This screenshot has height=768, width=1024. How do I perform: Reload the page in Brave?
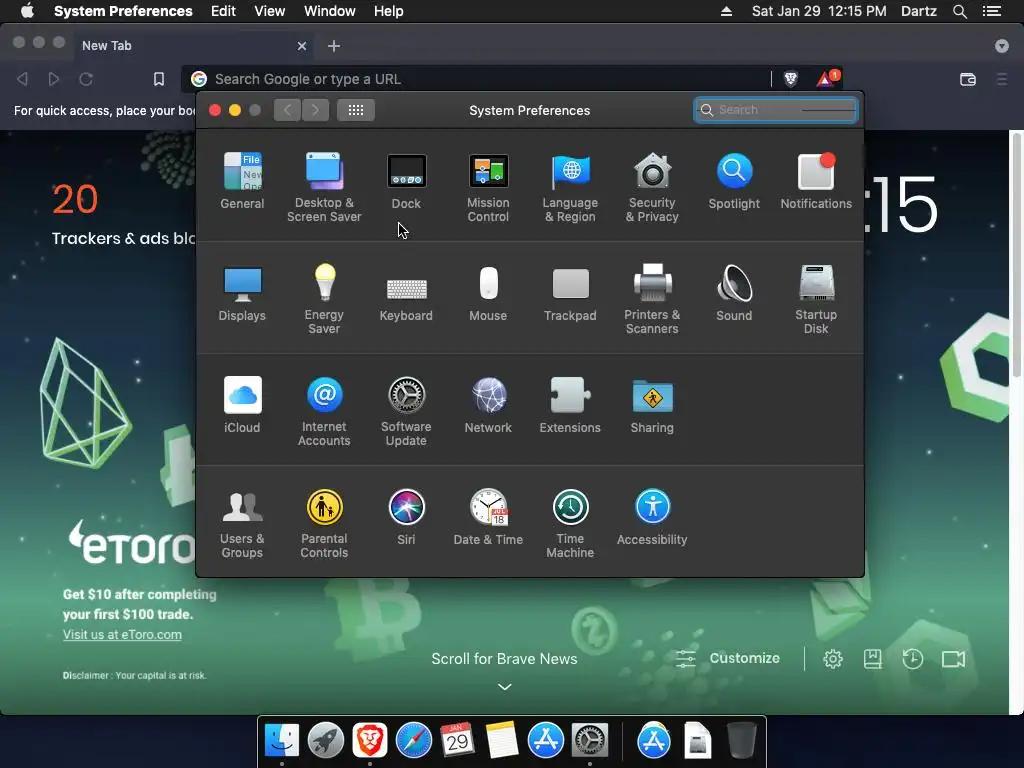click(x=86, y=79)
